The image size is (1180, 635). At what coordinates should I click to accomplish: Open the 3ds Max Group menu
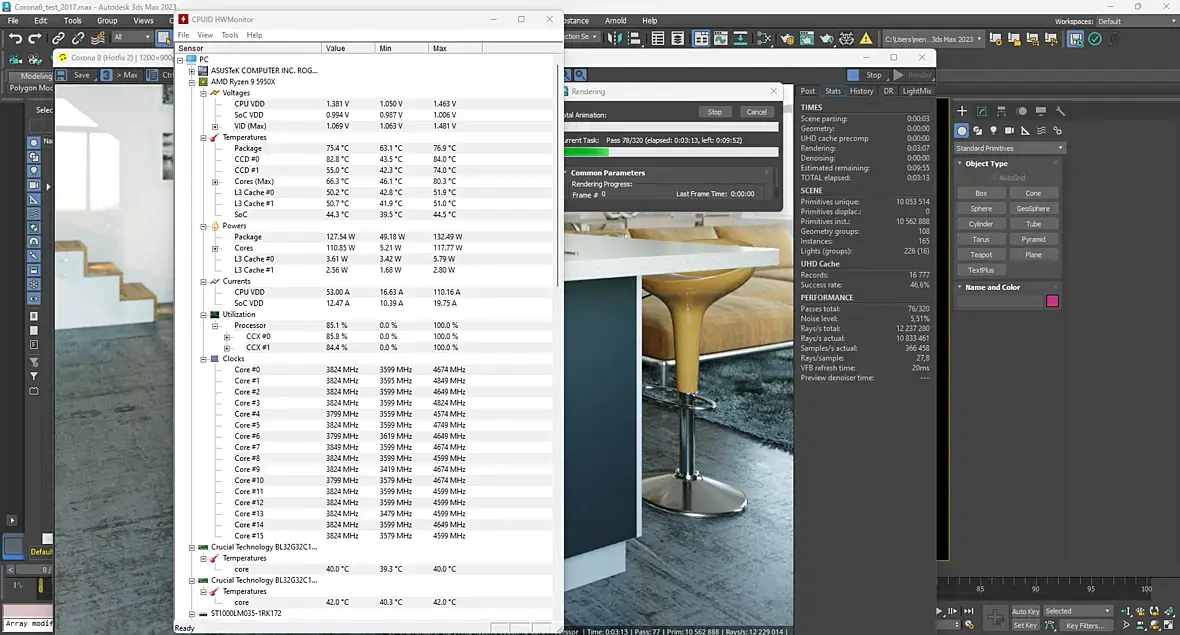coord(107,21)
